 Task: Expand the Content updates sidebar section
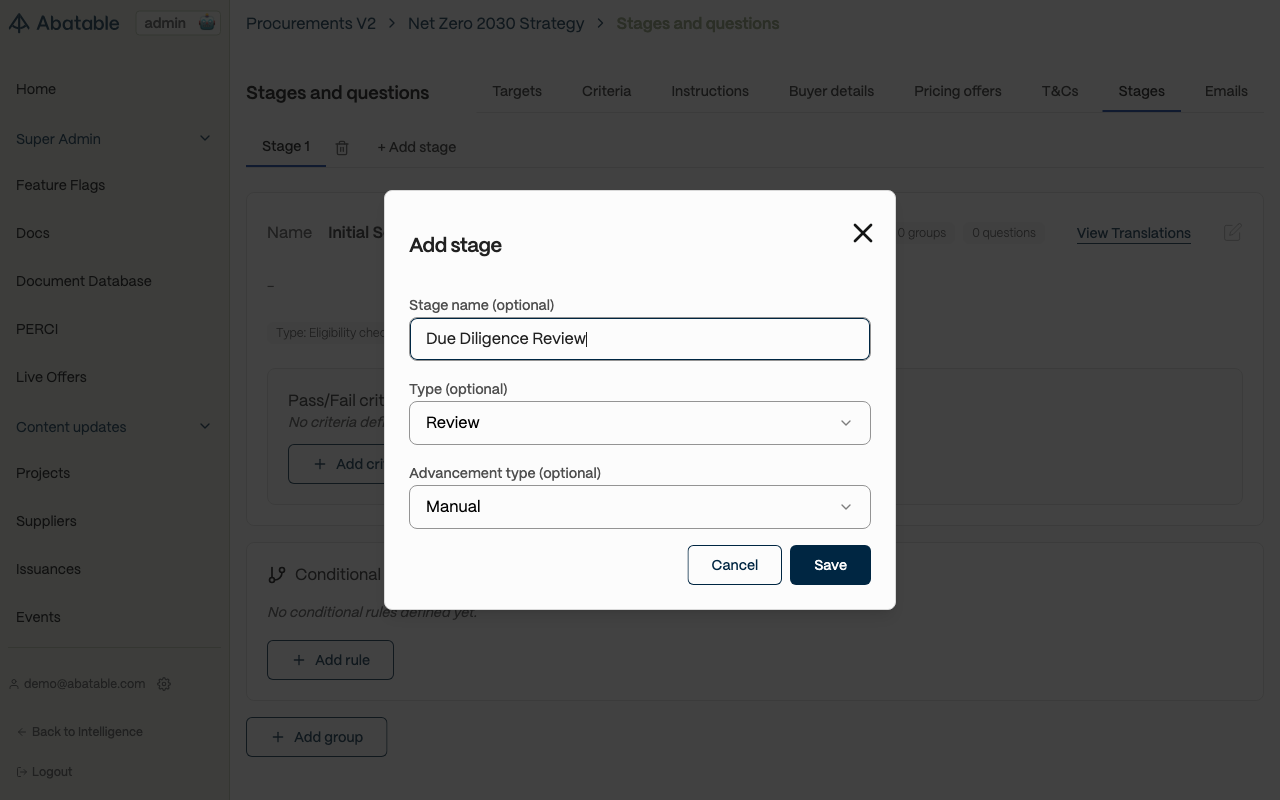[205, 427]
